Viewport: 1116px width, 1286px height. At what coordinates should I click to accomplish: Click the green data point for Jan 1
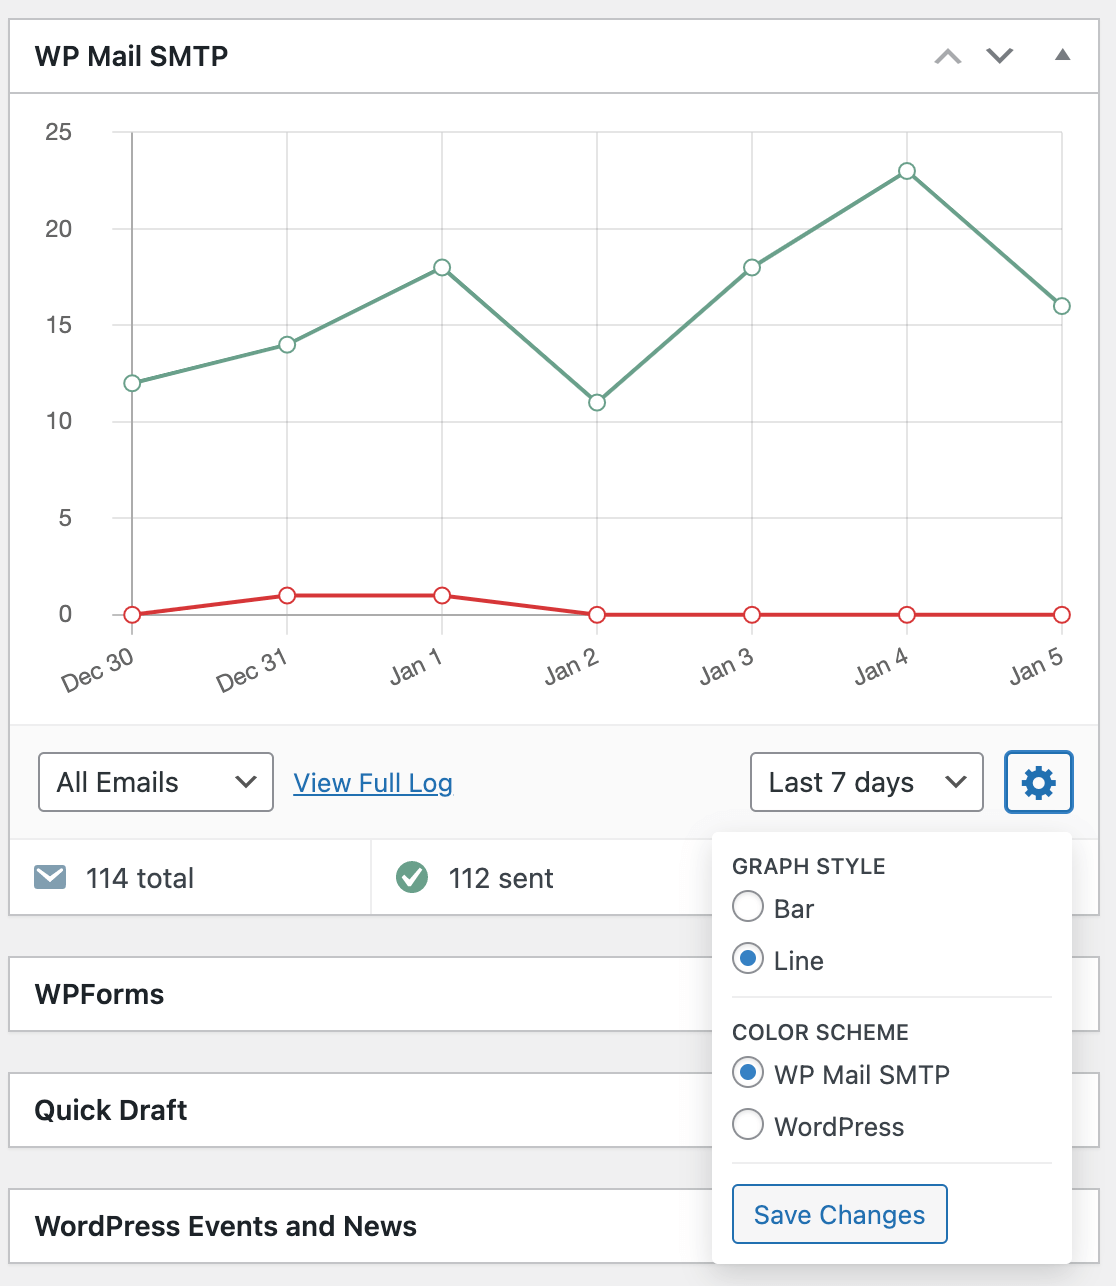(x=442, y=267)
